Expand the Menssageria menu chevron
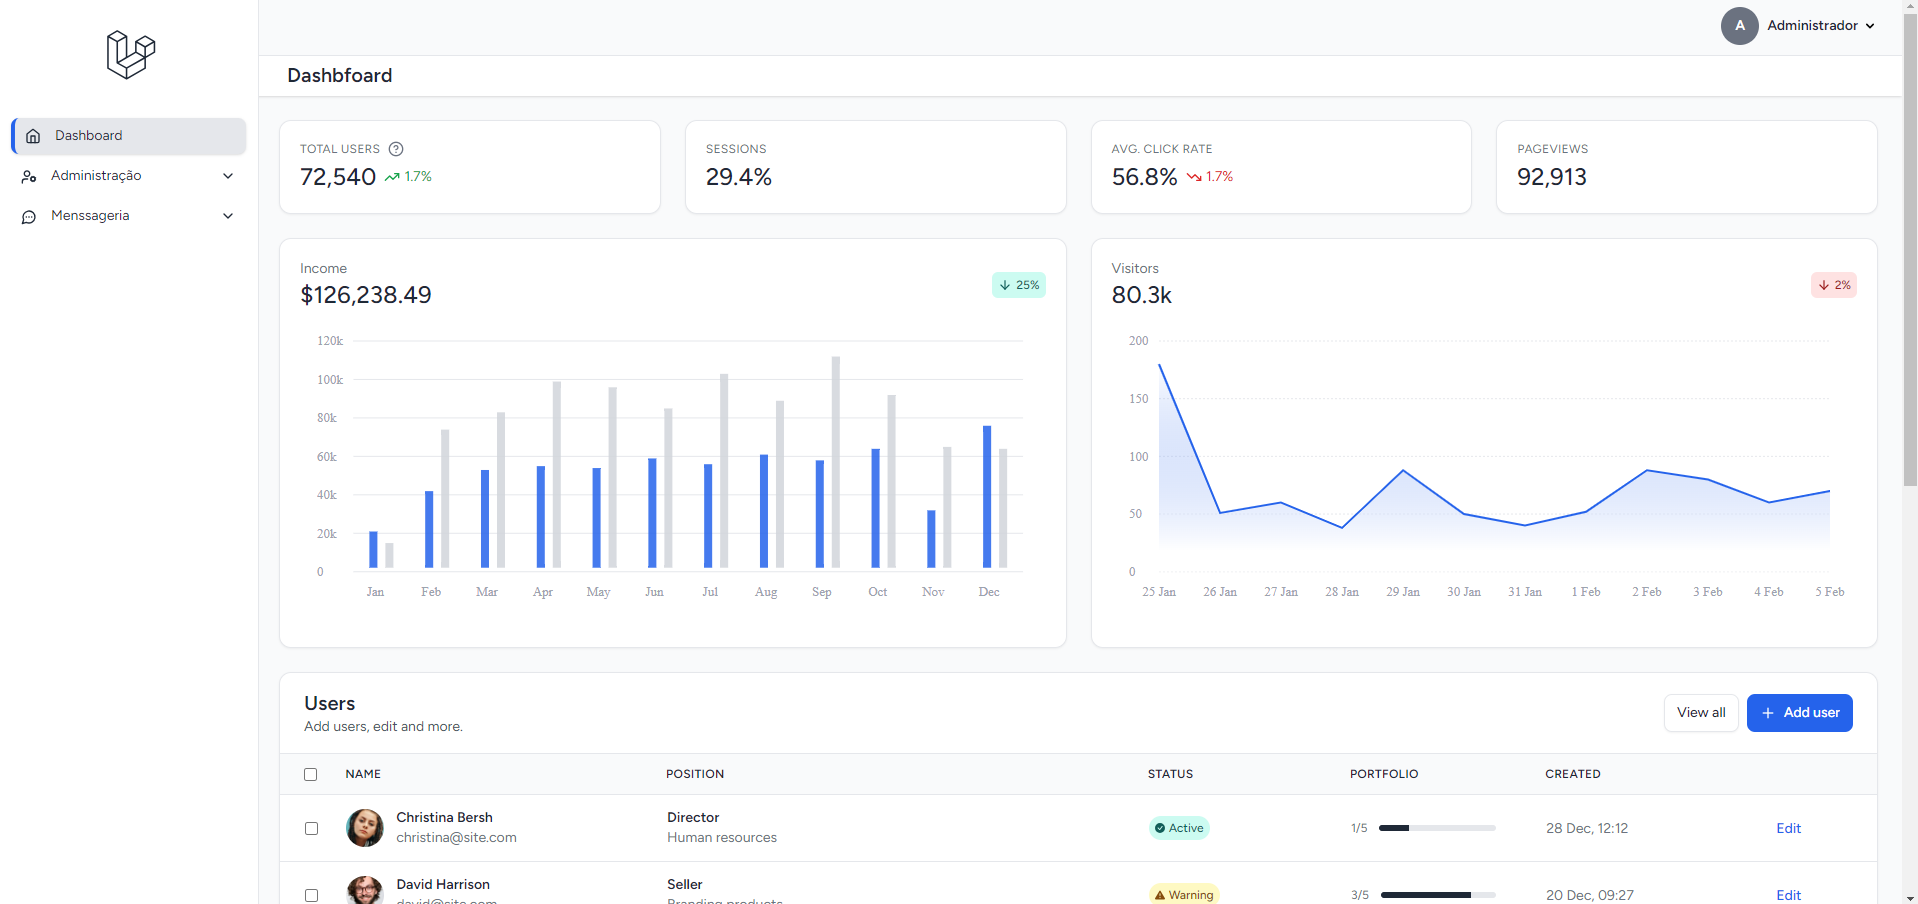 [x=228, y=216]
